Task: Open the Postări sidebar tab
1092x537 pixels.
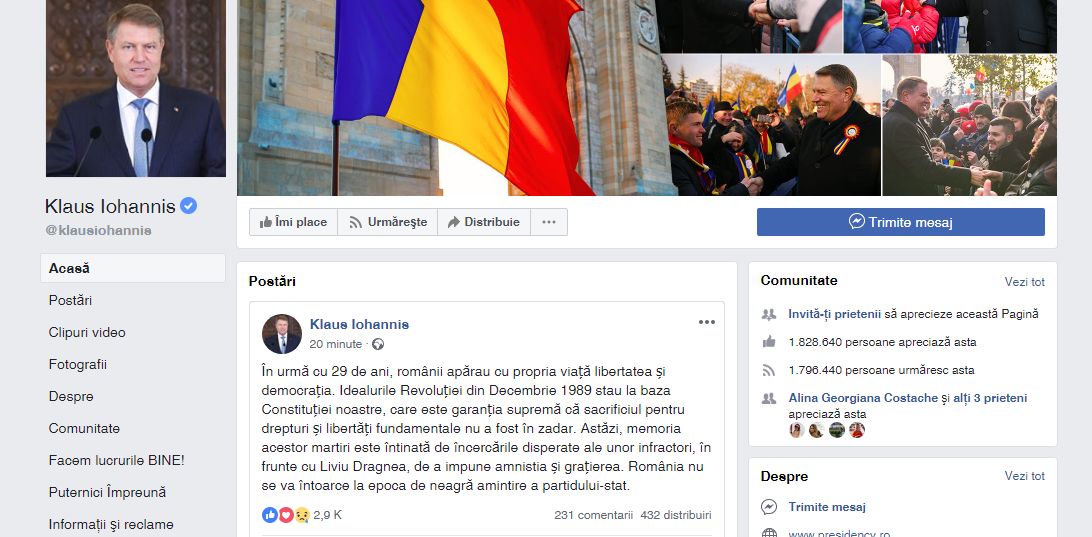Action: [x=70, y=300]
